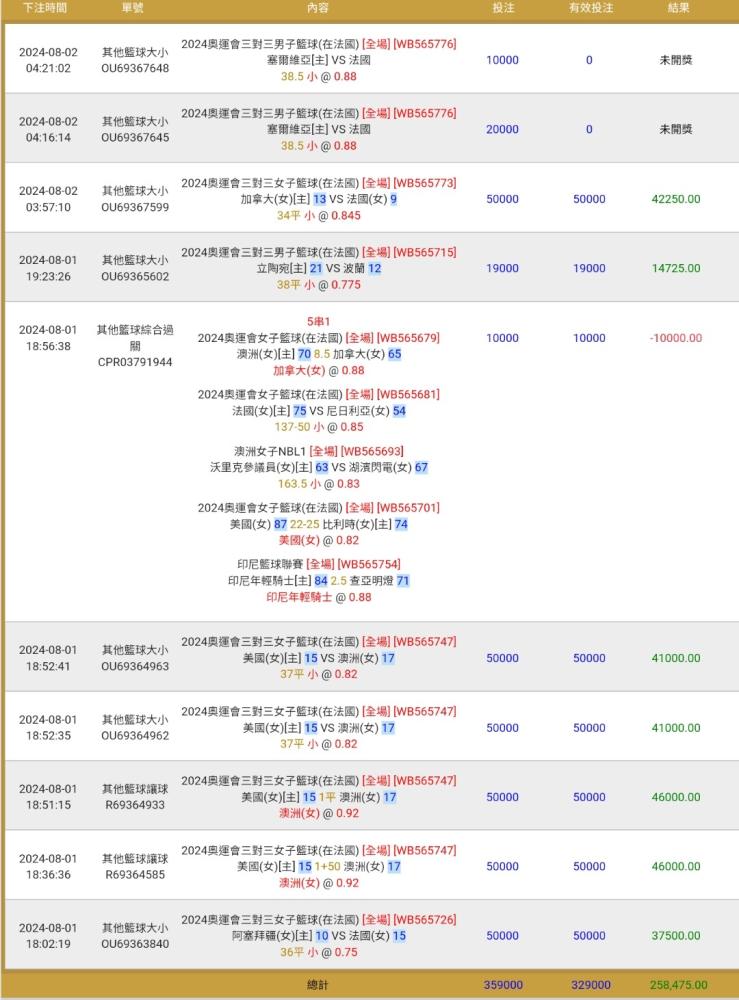The height and width of the screenshot is (1000, 739).
Task: Click the -10000.00 loss result
Action: pyautogui.click(x=676, y=339)
